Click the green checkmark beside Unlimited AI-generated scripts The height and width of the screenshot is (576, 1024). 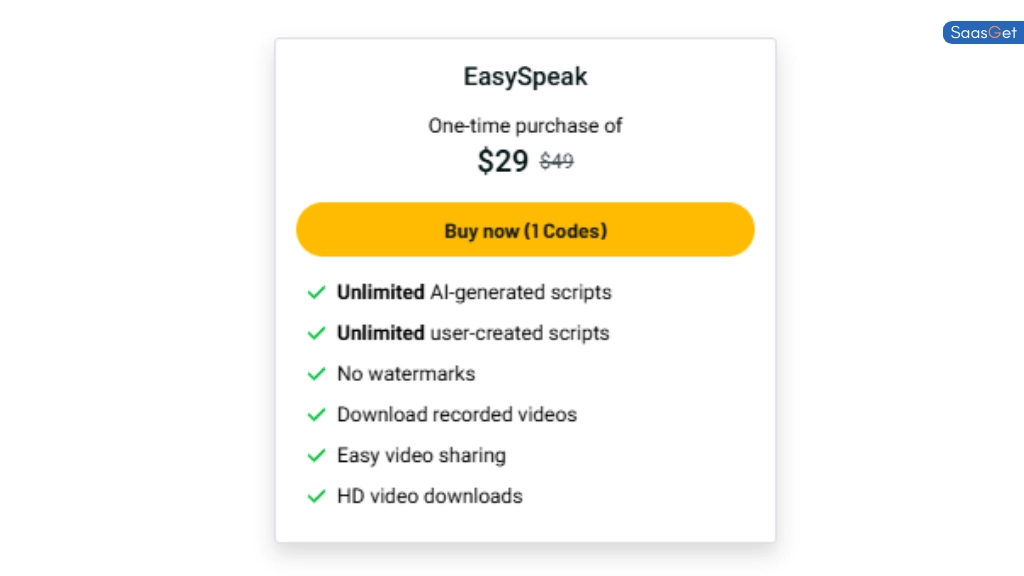(317, 292)
